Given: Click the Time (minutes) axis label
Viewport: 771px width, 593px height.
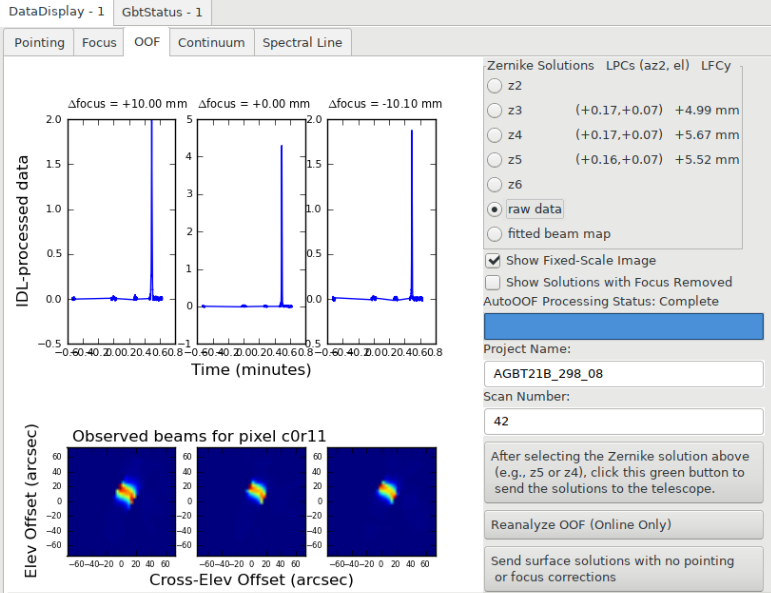Looking at the screenshot, I should tap(251, 370).
